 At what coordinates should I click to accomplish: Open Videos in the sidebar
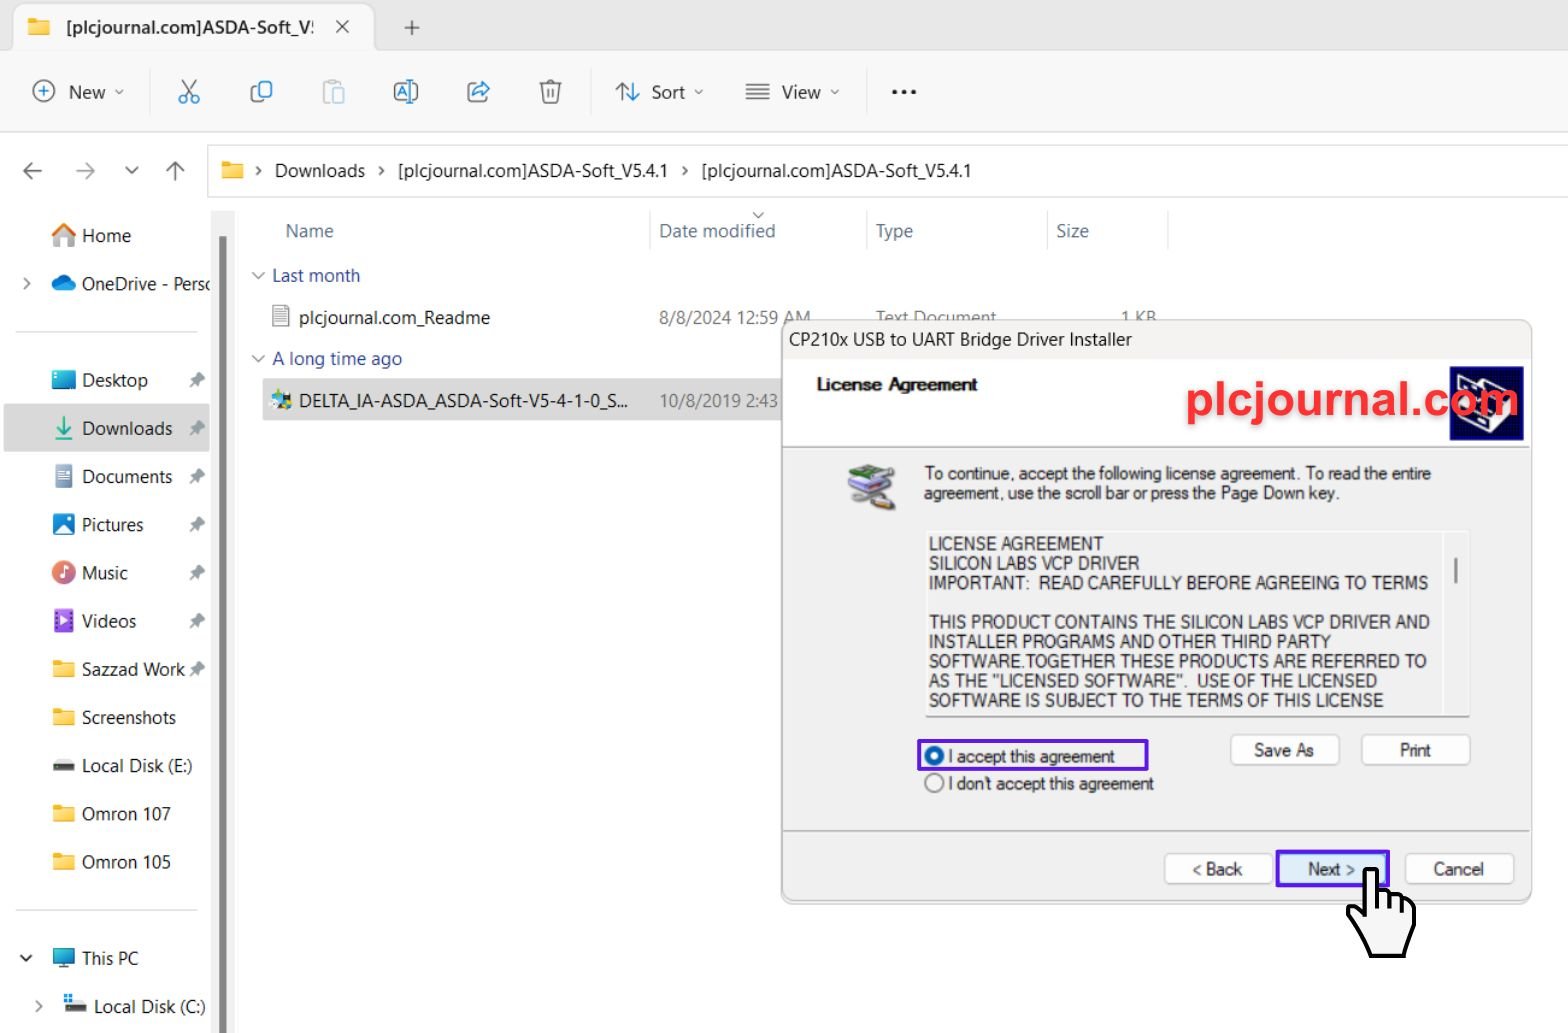(x=94, y=621)
